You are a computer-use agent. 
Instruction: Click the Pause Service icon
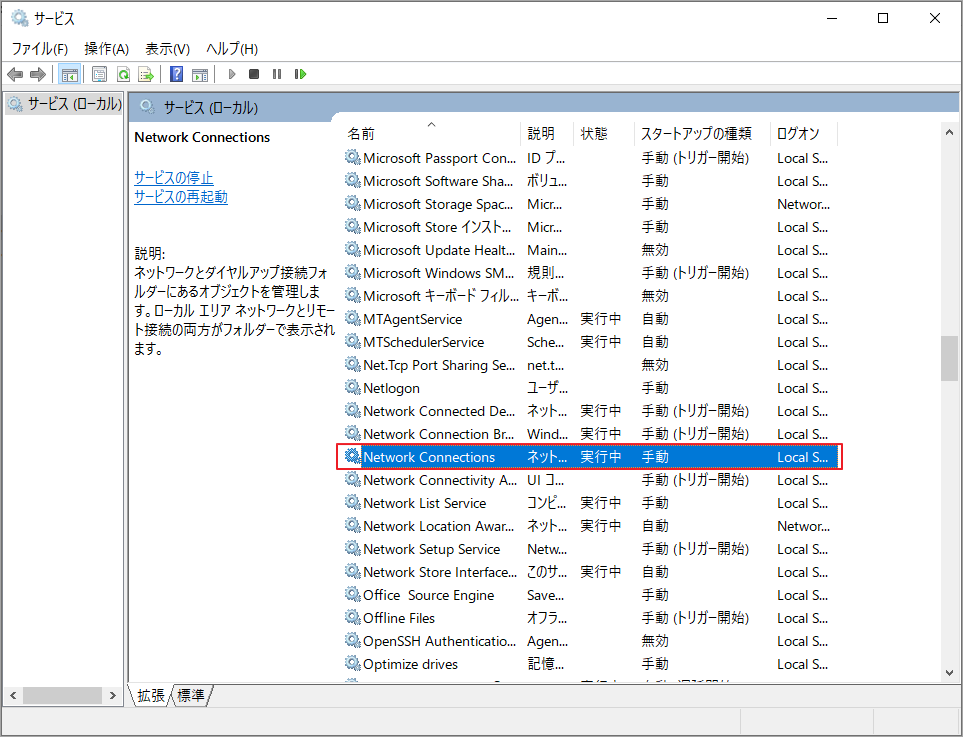277,74
